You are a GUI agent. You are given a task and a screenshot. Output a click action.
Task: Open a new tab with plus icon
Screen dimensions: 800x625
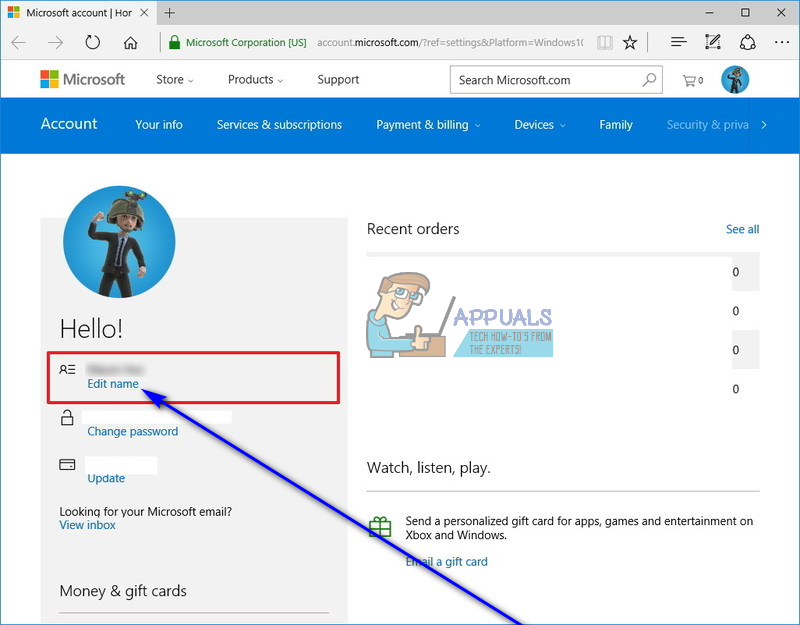click(169, 13)
